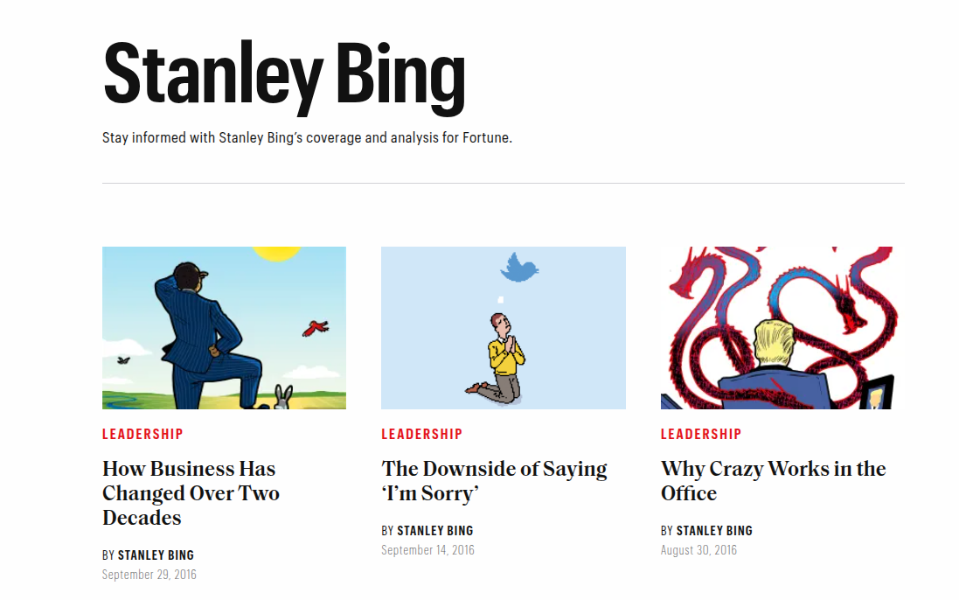Click Stanley Bing byline above August 30 date
The image size is (959, 600).
tap(714, 531)
